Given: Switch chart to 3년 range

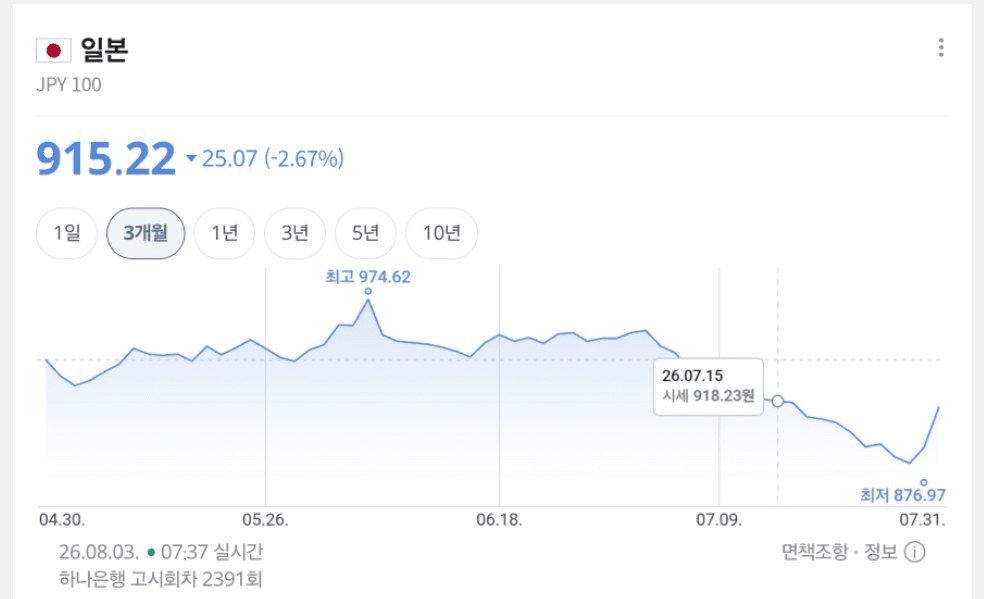Looking at the screenshot, I should (x=295, y=233).
